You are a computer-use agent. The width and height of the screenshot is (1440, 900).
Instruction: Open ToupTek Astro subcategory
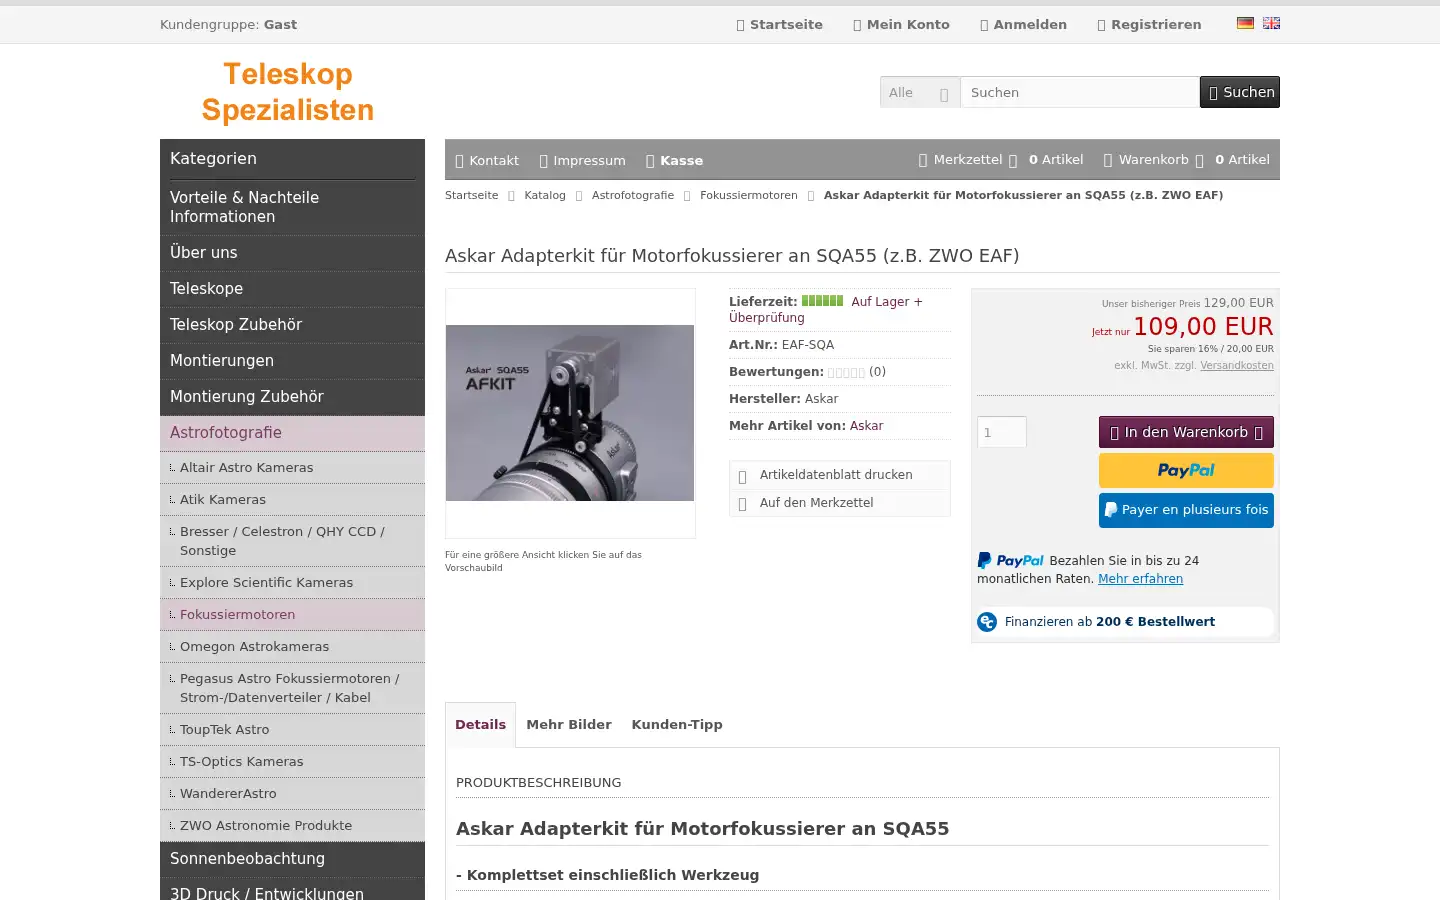(292, 730)
